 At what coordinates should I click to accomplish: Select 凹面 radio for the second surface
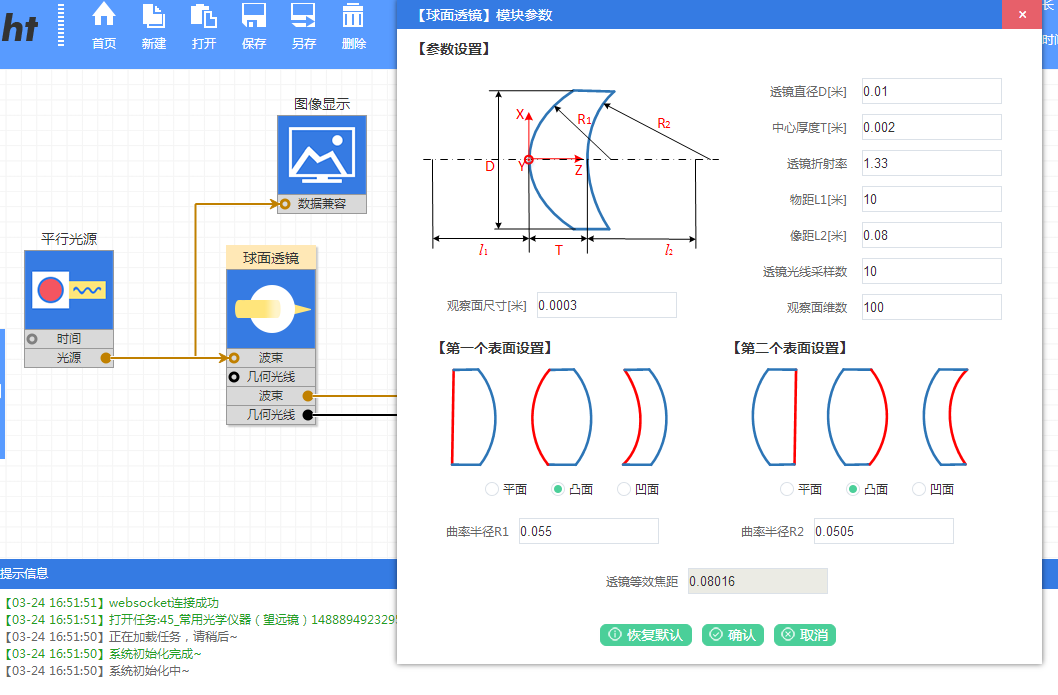pyautogui.click(x=919, y=489)
